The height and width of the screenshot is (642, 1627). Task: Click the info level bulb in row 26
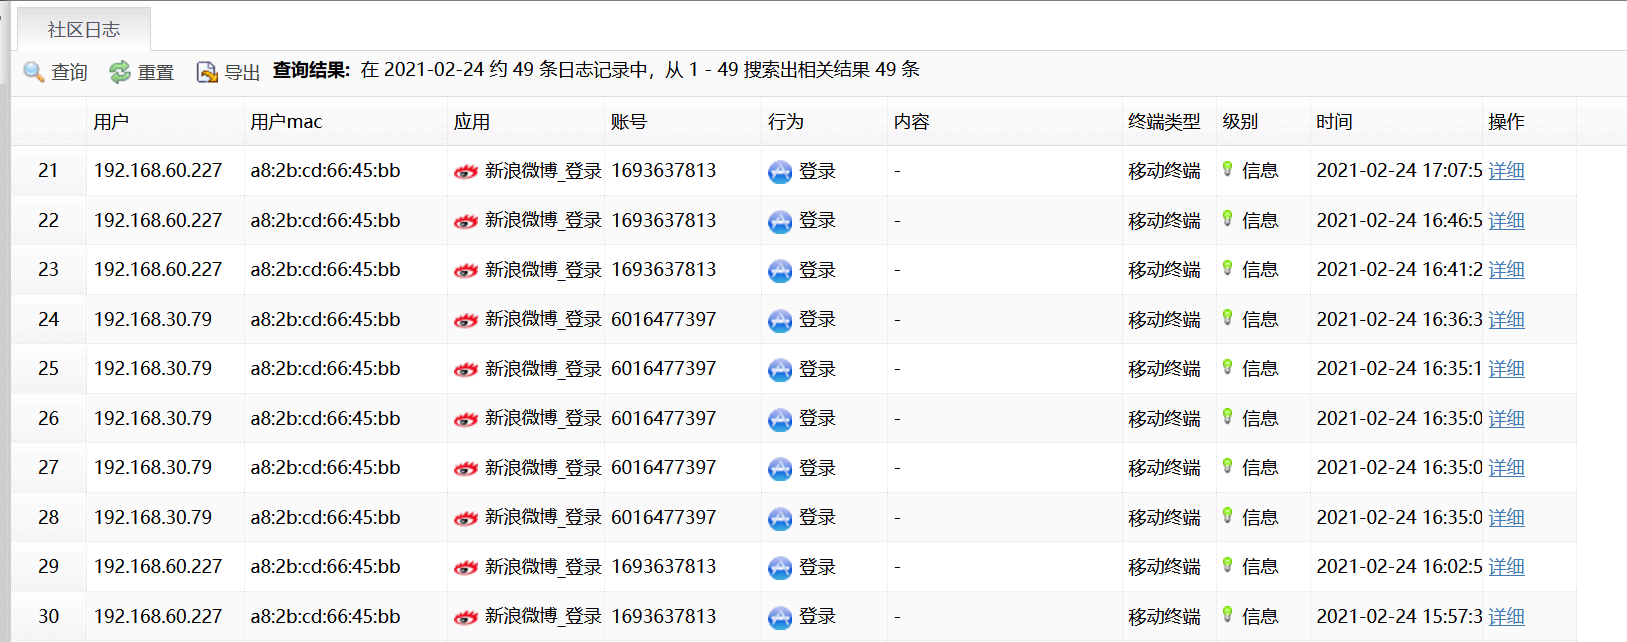(x=1228, y=417)
